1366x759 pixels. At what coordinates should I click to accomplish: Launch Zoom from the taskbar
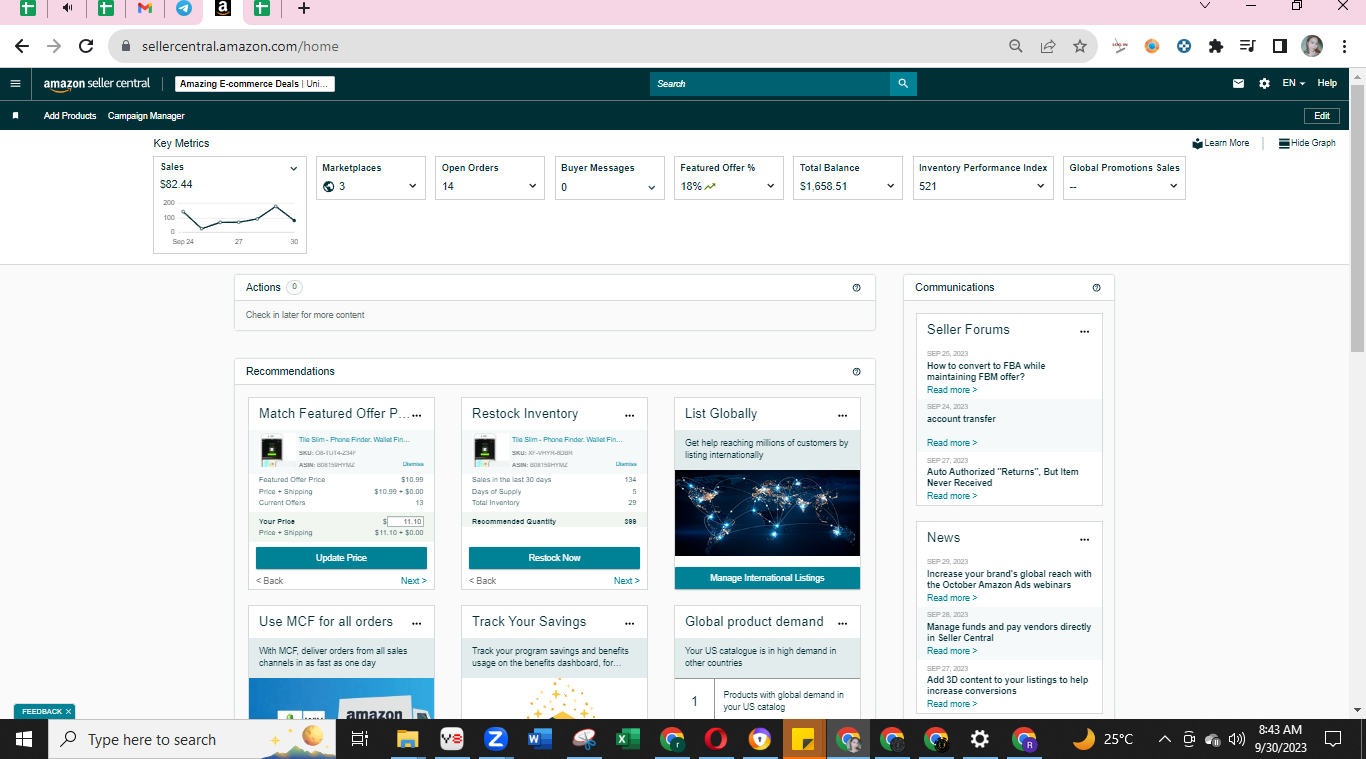495,740
